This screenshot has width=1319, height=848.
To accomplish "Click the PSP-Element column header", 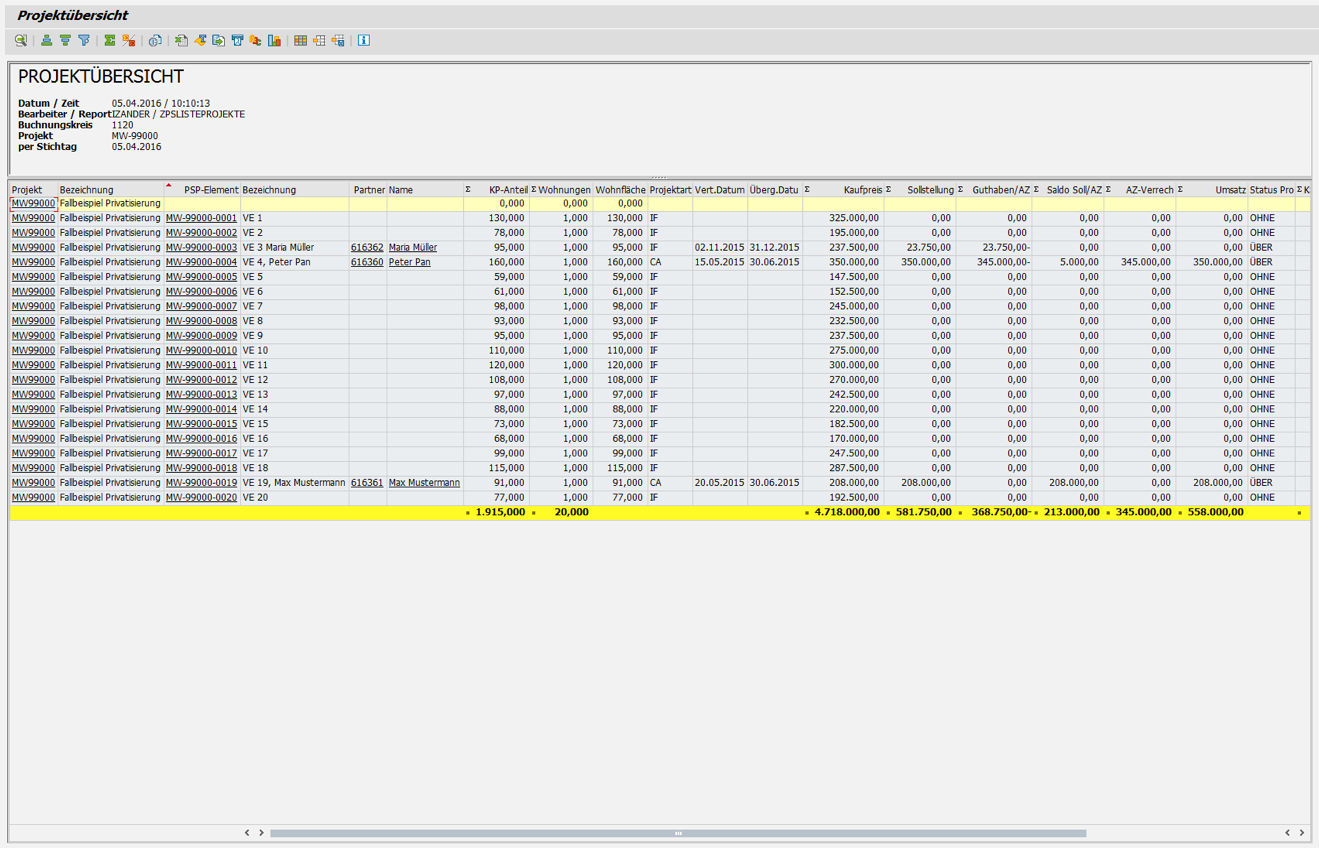I will pyautogui.click(x=210, y=190).
